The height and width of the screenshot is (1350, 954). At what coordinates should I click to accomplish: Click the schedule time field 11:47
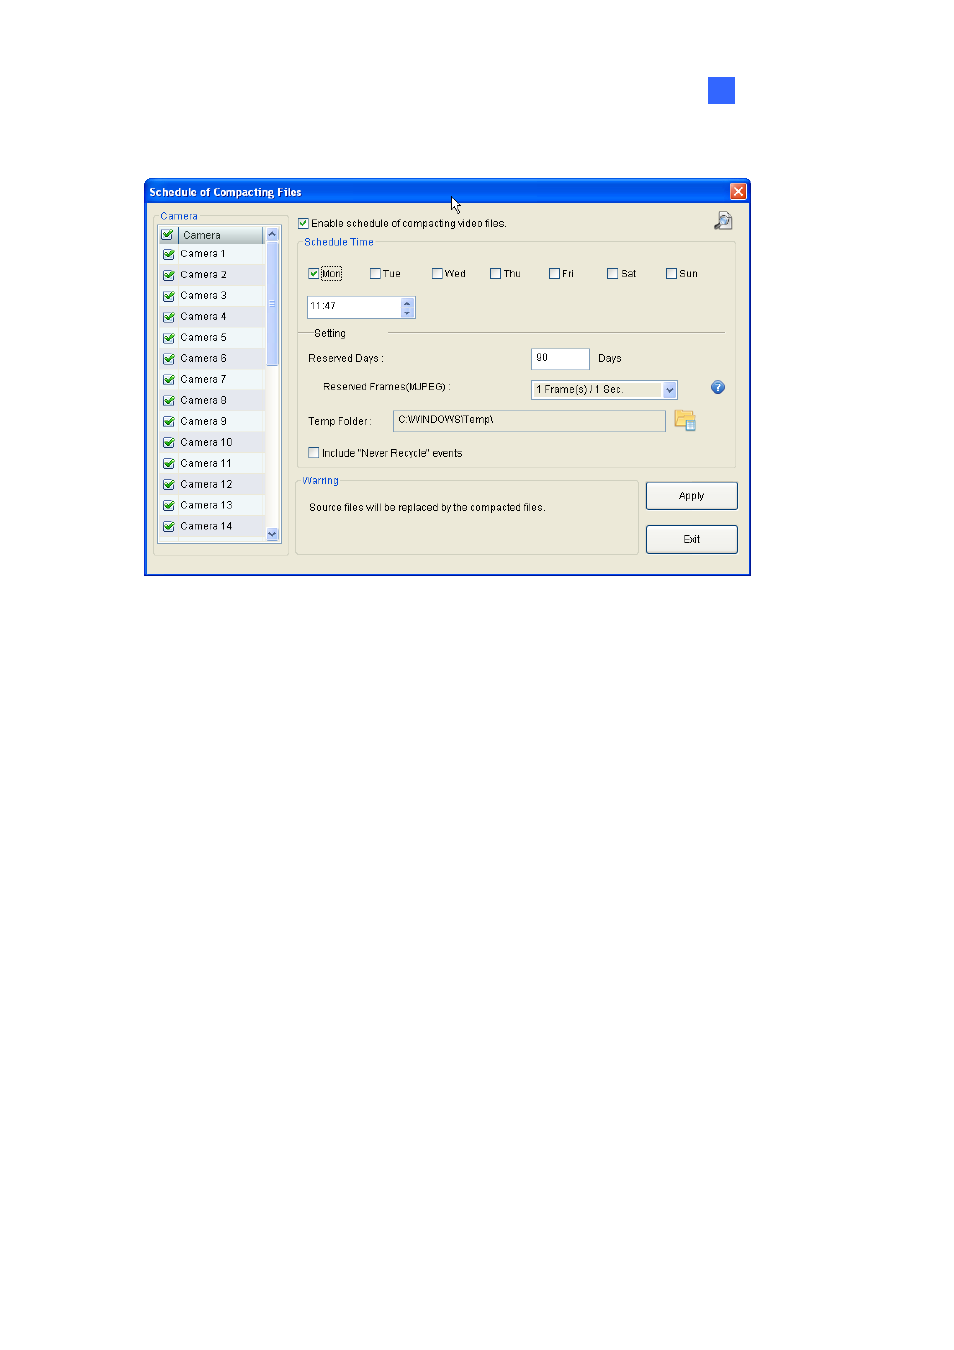click(x=354, y=307)
